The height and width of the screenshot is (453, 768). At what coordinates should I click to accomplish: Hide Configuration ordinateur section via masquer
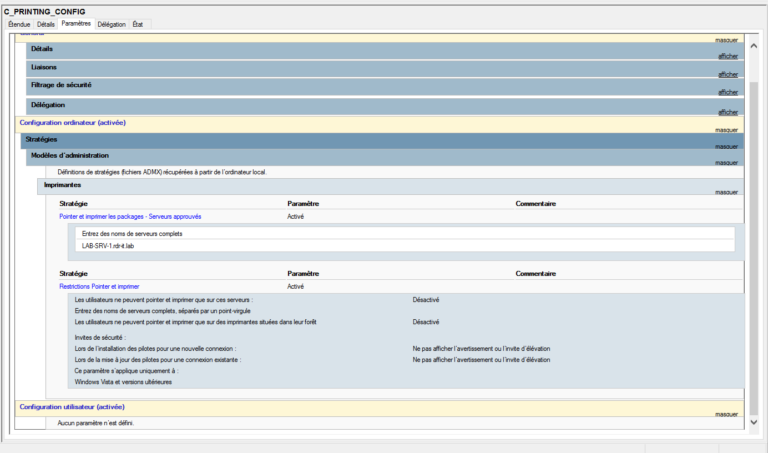click(x=726, y=130)
